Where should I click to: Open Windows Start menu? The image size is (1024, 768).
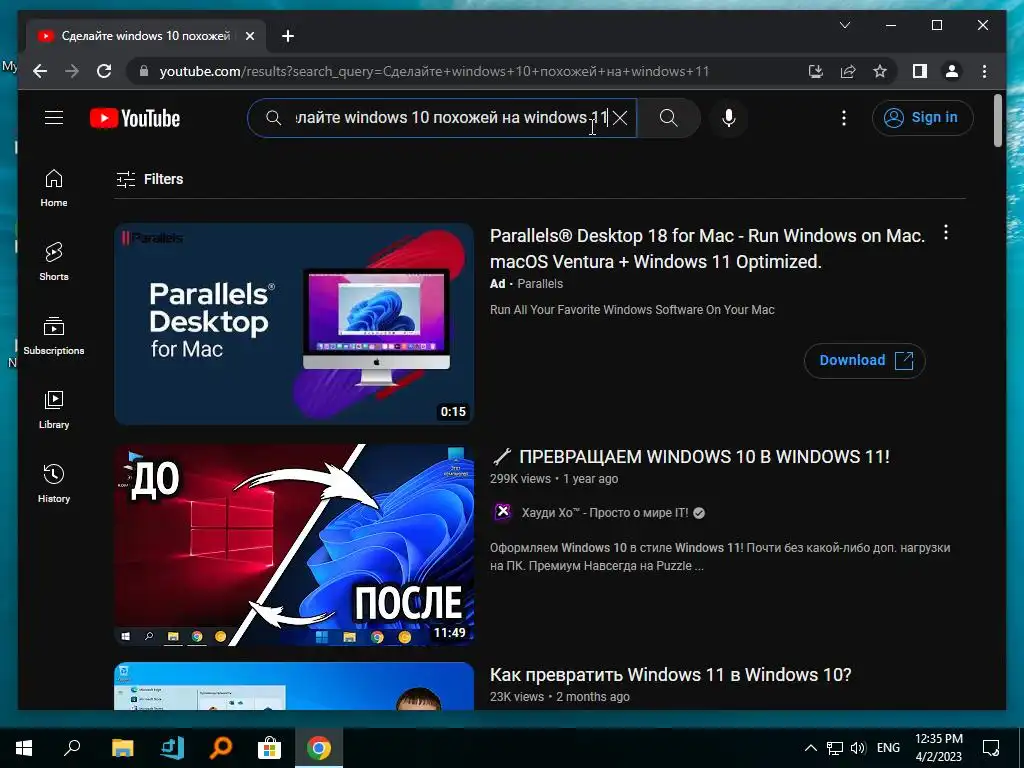[x=24, y=748]
